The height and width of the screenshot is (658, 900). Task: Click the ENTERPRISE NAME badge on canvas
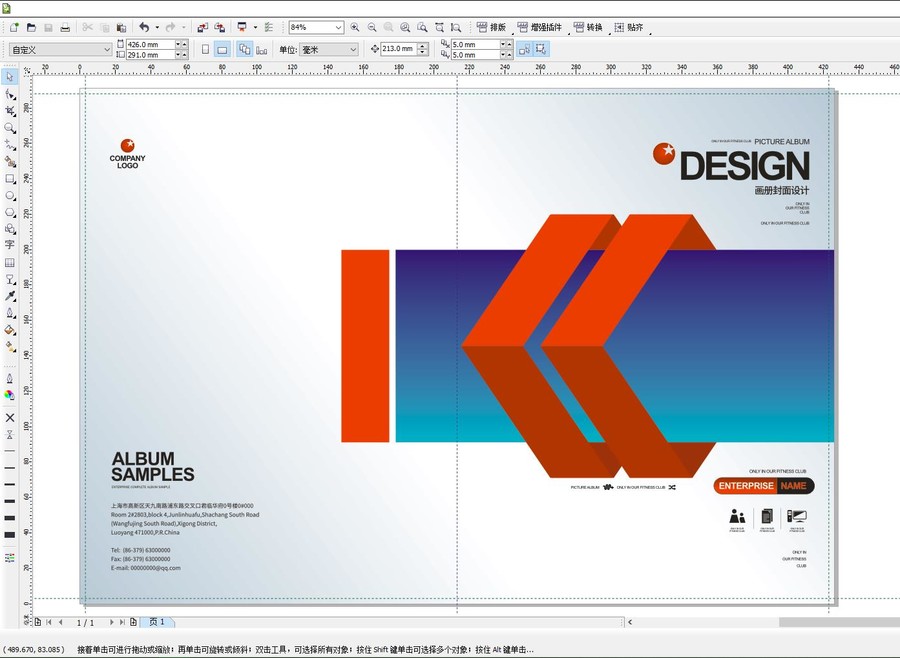coord(764,486)
